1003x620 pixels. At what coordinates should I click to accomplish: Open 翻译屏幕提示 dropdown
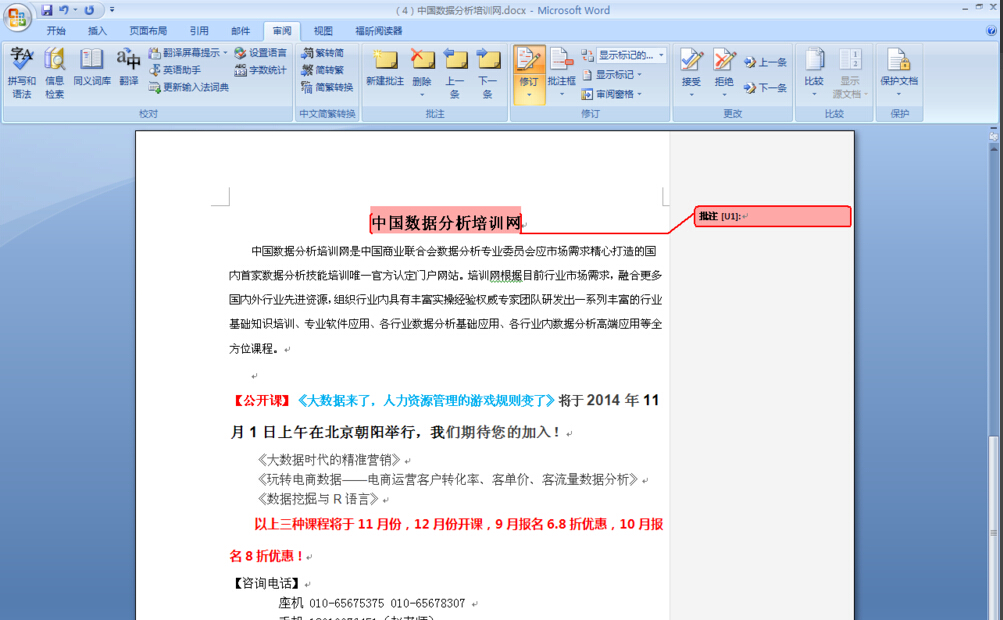pyautogui.click(x=188, y=52)
